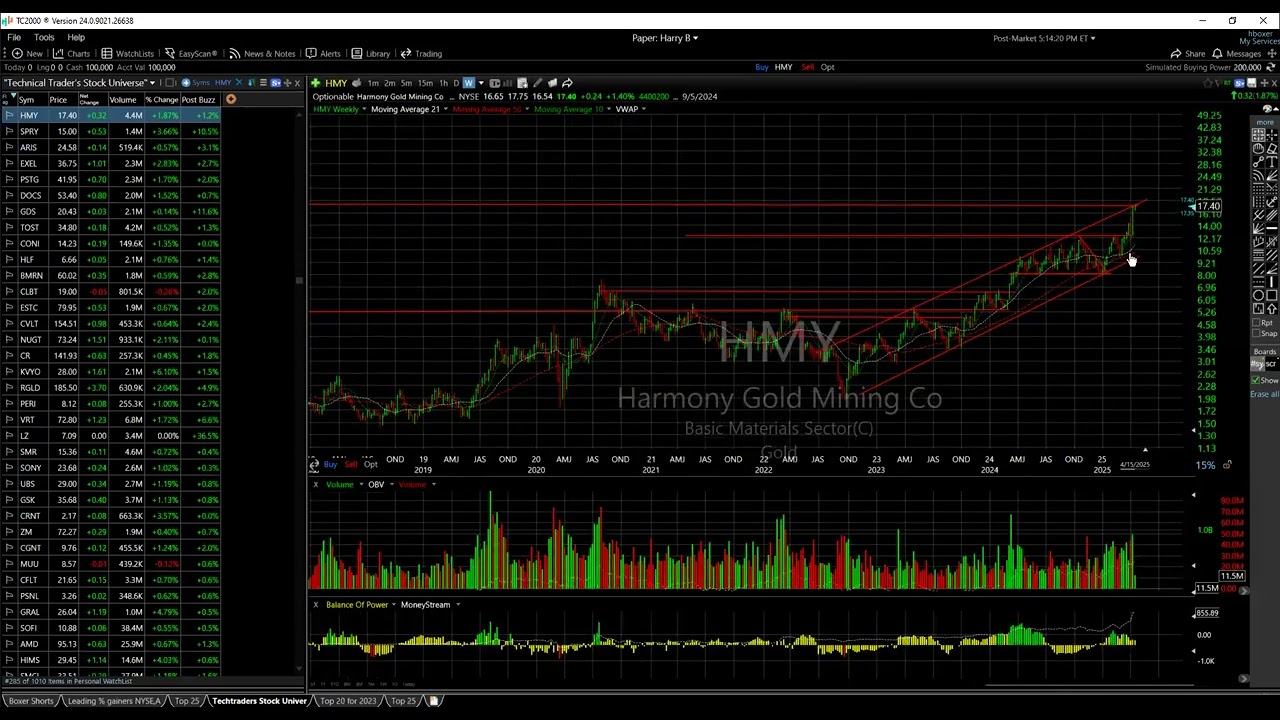
Task: Open the Charts toolbar item
Action: pyautogui.click(x=72, y=53)
